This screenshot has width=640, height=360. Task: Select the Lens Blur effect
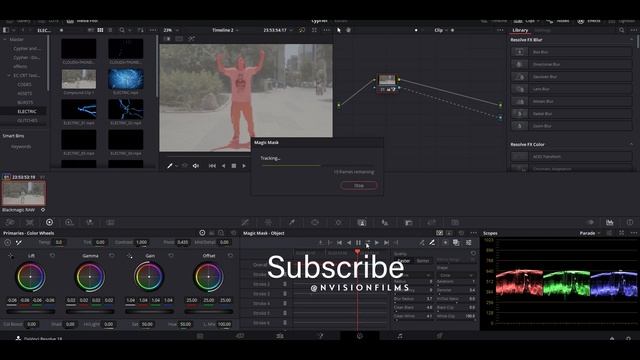[x=571, y=89]
